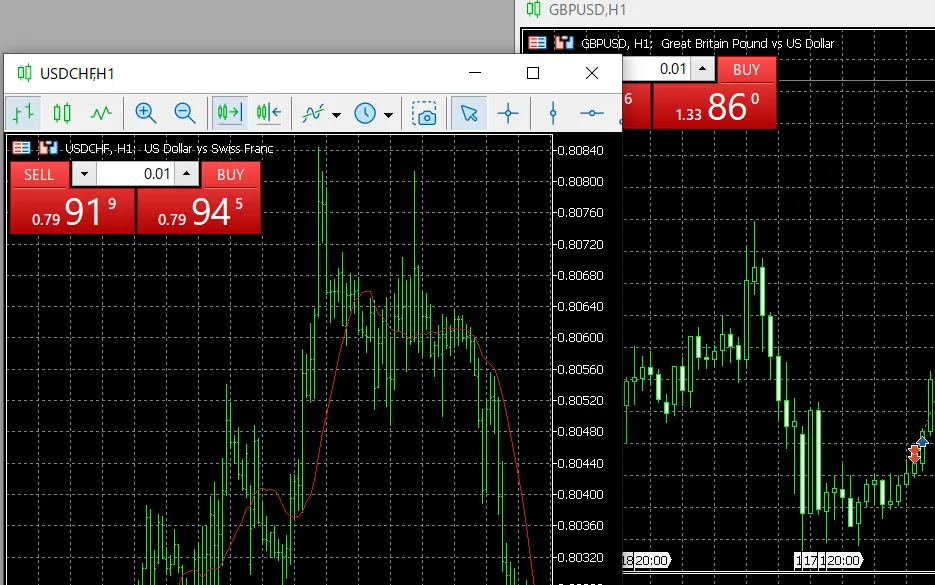935x585 pixels.
Task: Click BUY button on GBPUSD chart
Action: tap(746, 69)
